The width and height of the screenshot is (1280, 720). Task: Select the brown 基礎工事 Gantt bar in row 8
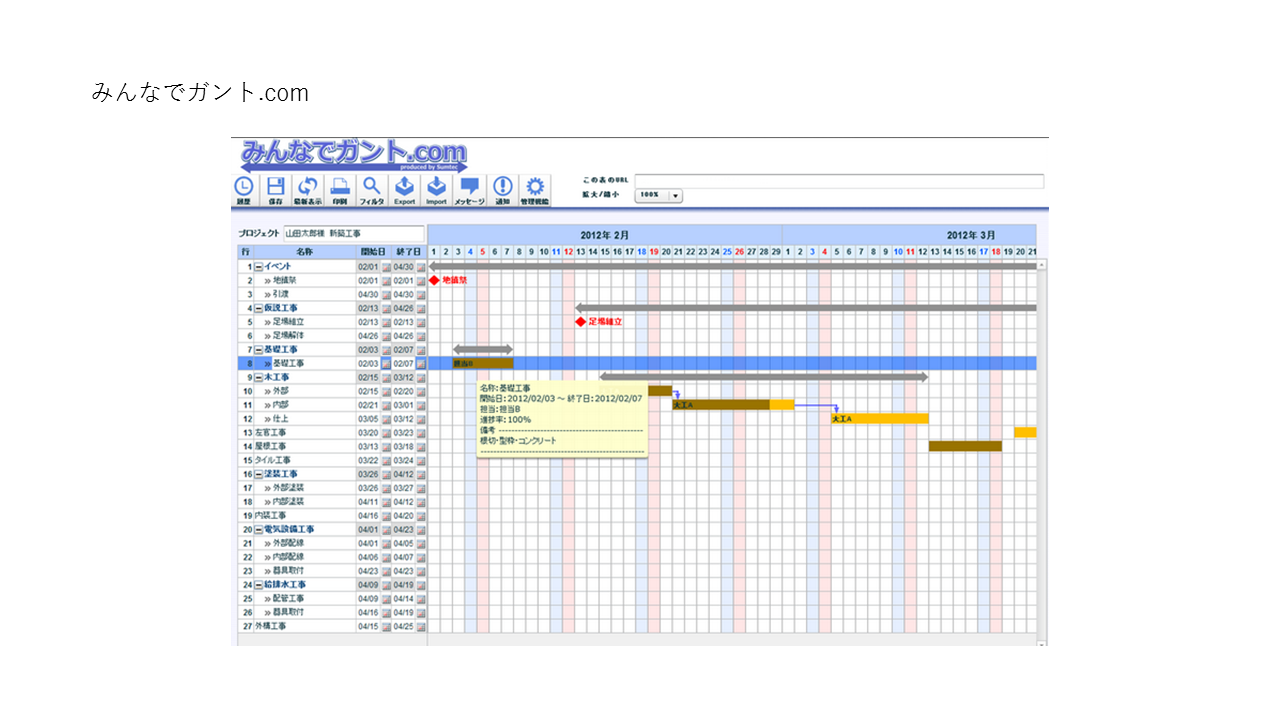(x=483, y=364)
